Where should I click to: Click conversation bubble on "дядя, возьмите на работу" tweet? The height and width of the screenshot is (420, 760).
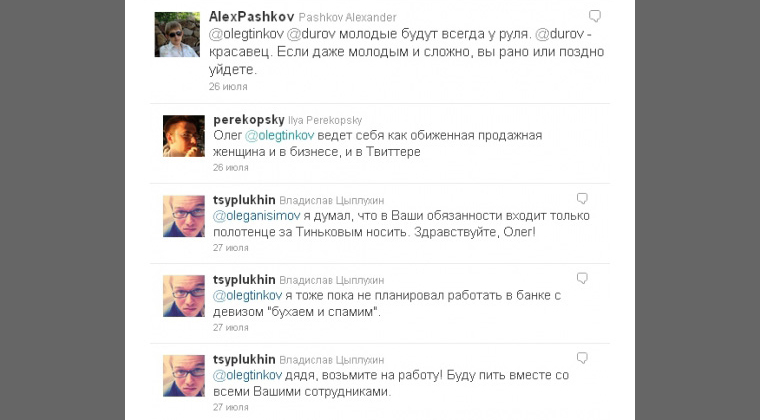[x=582, y=358]
